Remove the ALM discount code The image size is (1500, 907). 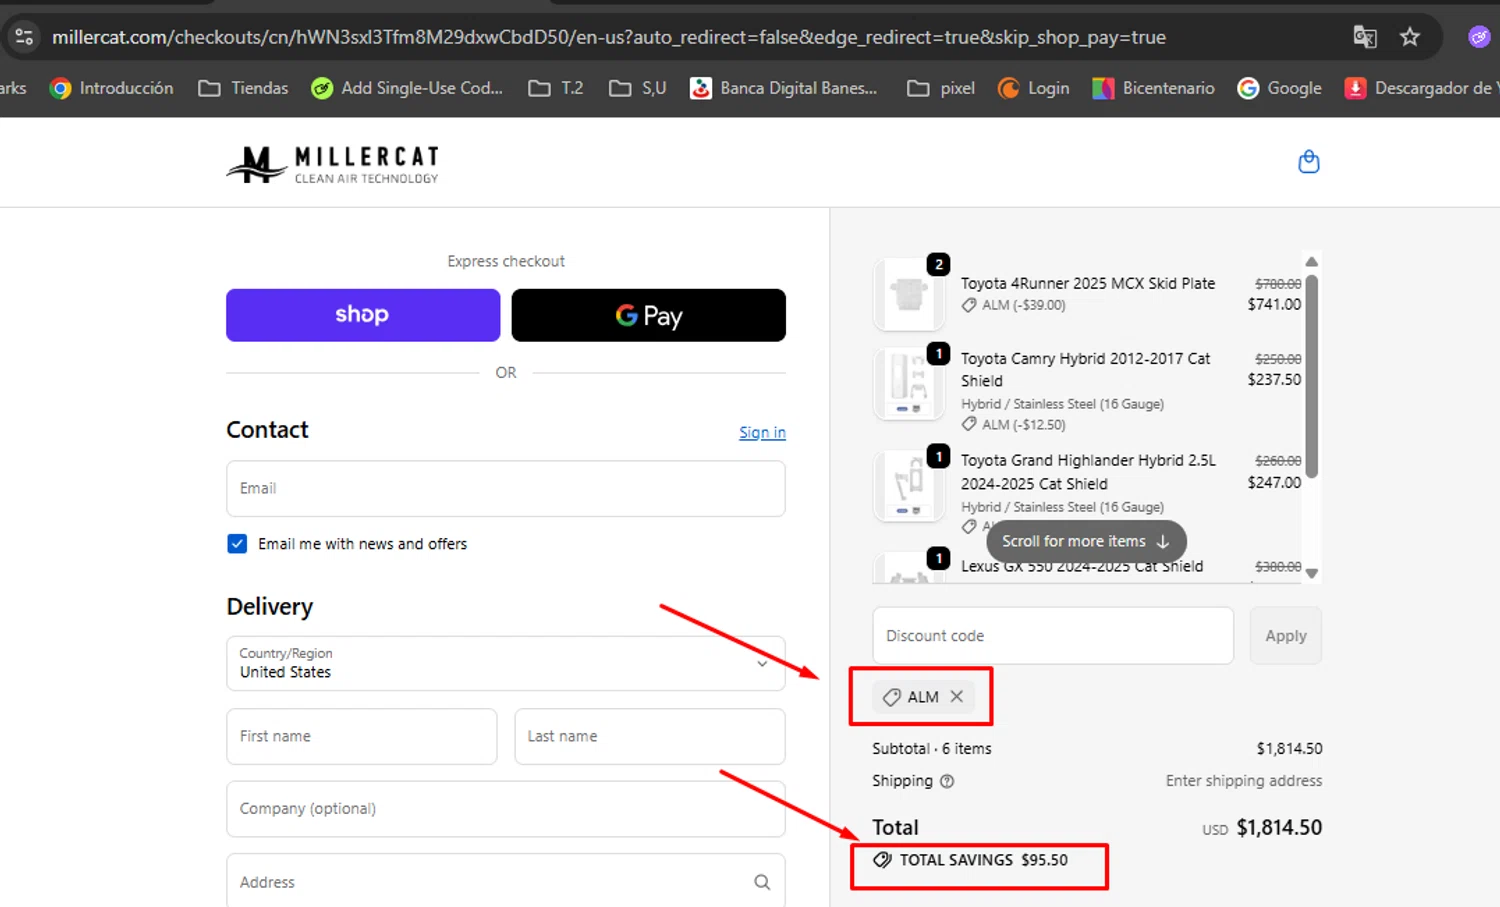(x=957, y=696)
